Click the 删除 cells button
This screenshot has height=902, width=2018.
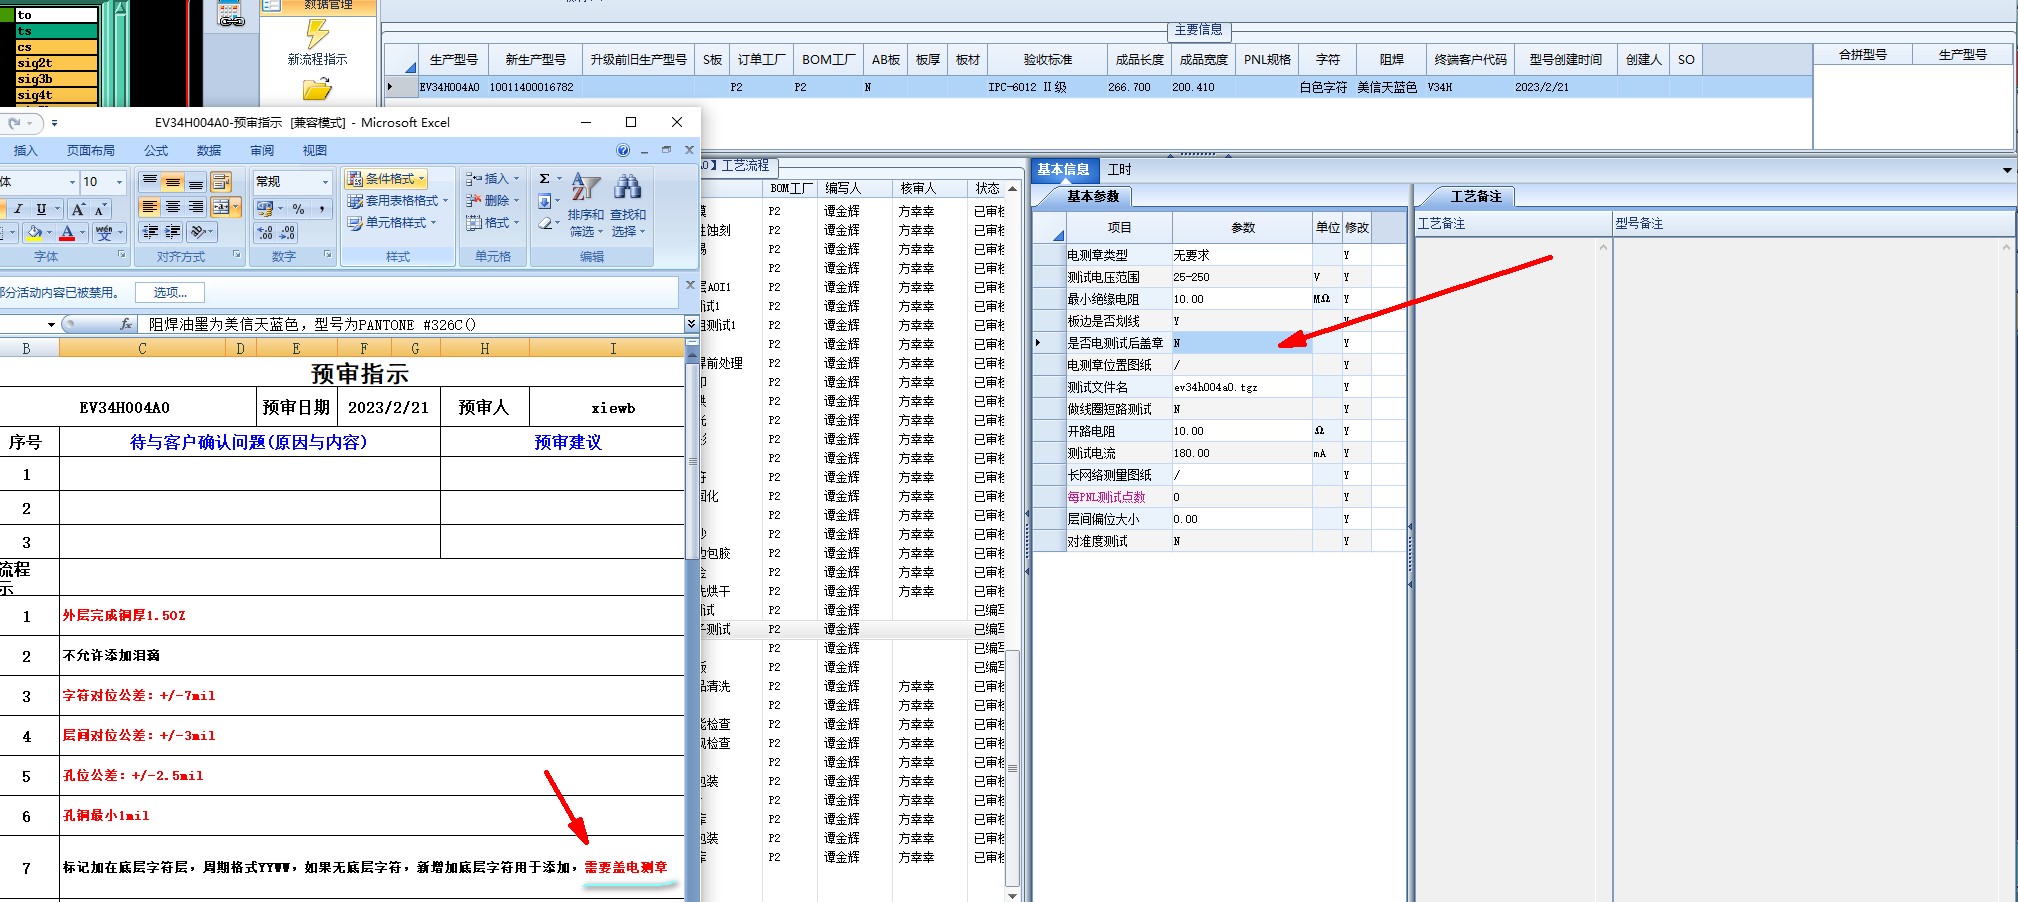pos(492,201)
